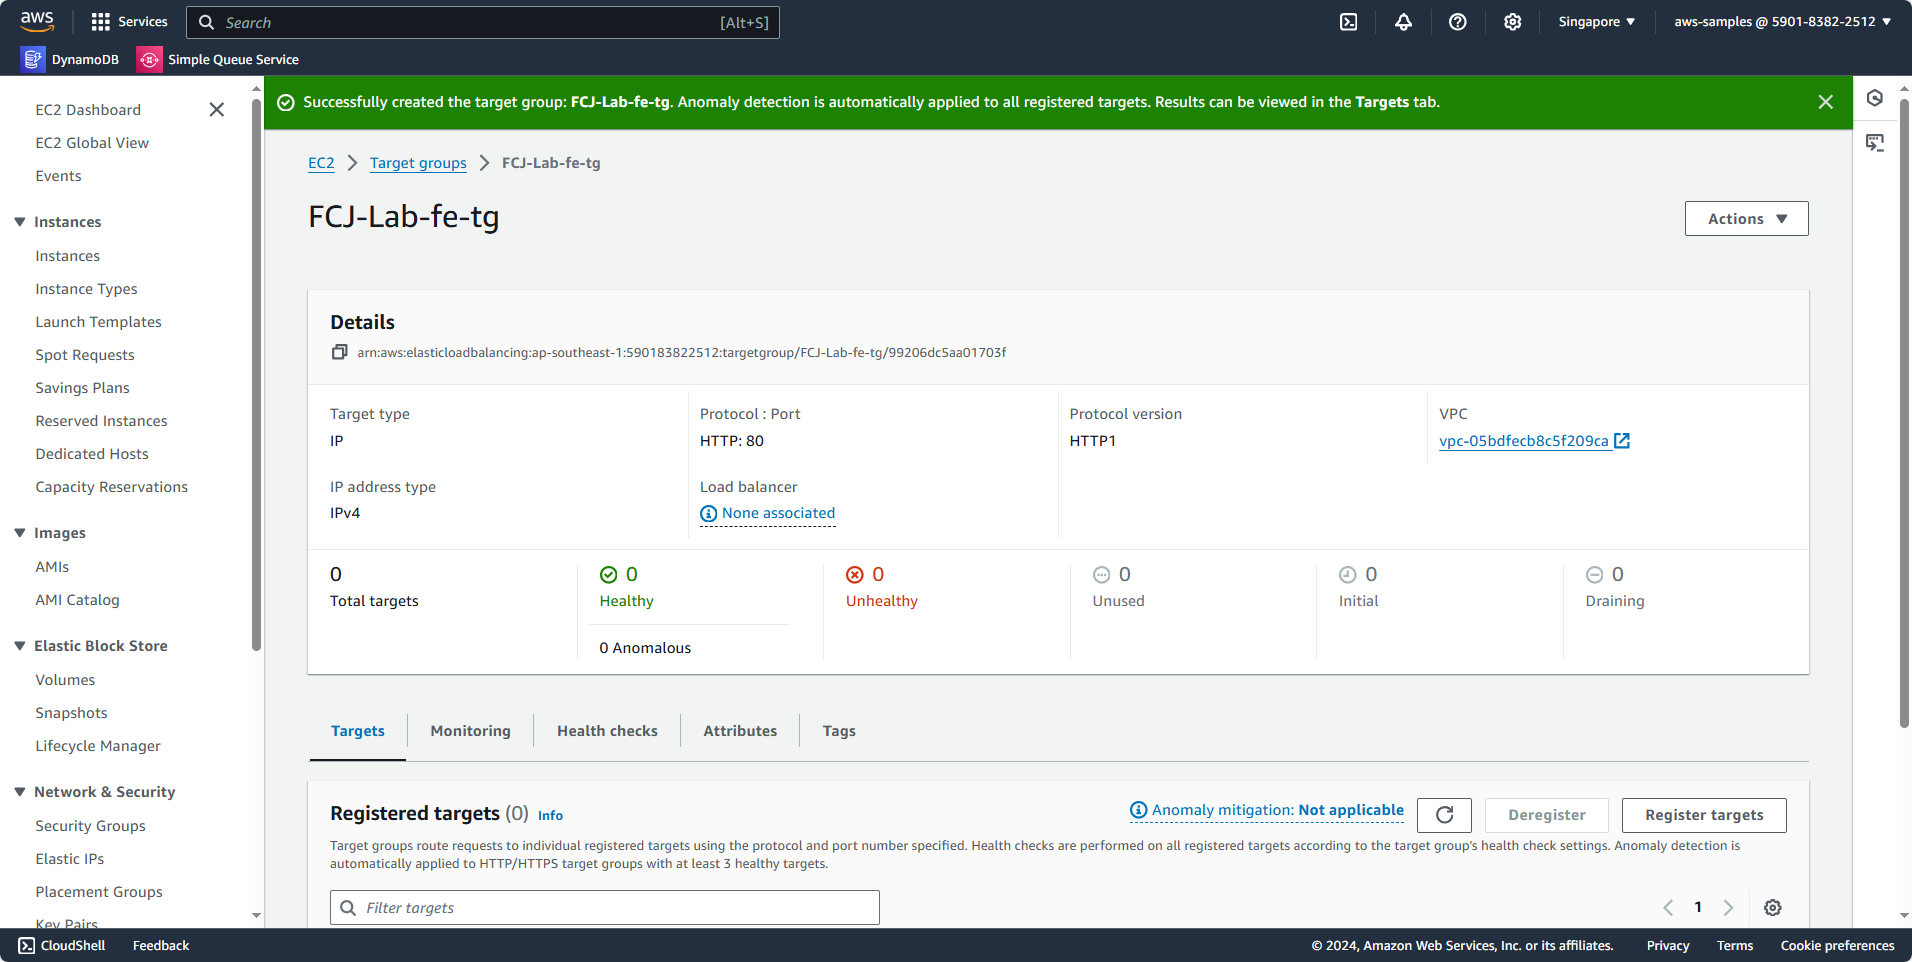The height and width of the screenshot is (962, 1912).
Task: Open Cookie preferences in footer
Action: pos(1837,946)
